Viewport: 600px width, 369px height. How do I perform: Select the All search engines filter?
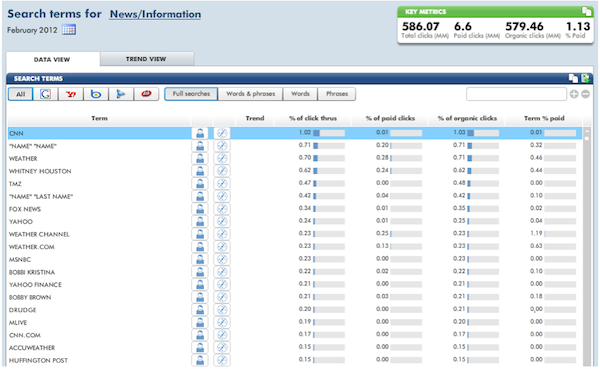[21, 94]
